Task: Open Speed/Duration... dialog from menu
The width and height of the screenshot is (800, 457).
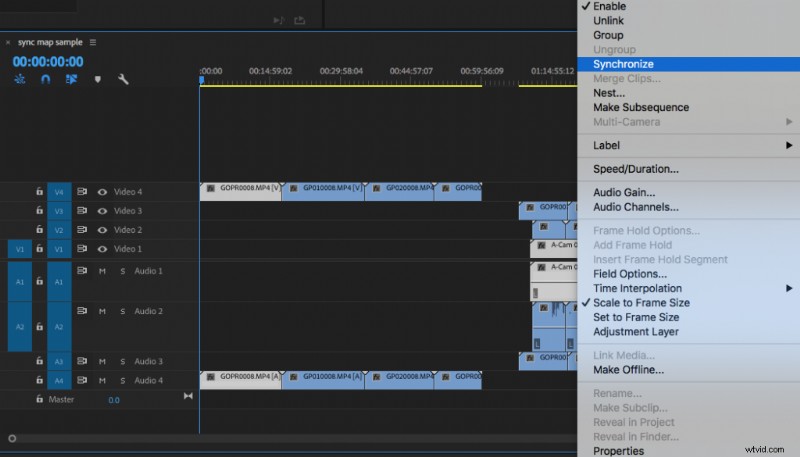Action: [x=636, y=169]
